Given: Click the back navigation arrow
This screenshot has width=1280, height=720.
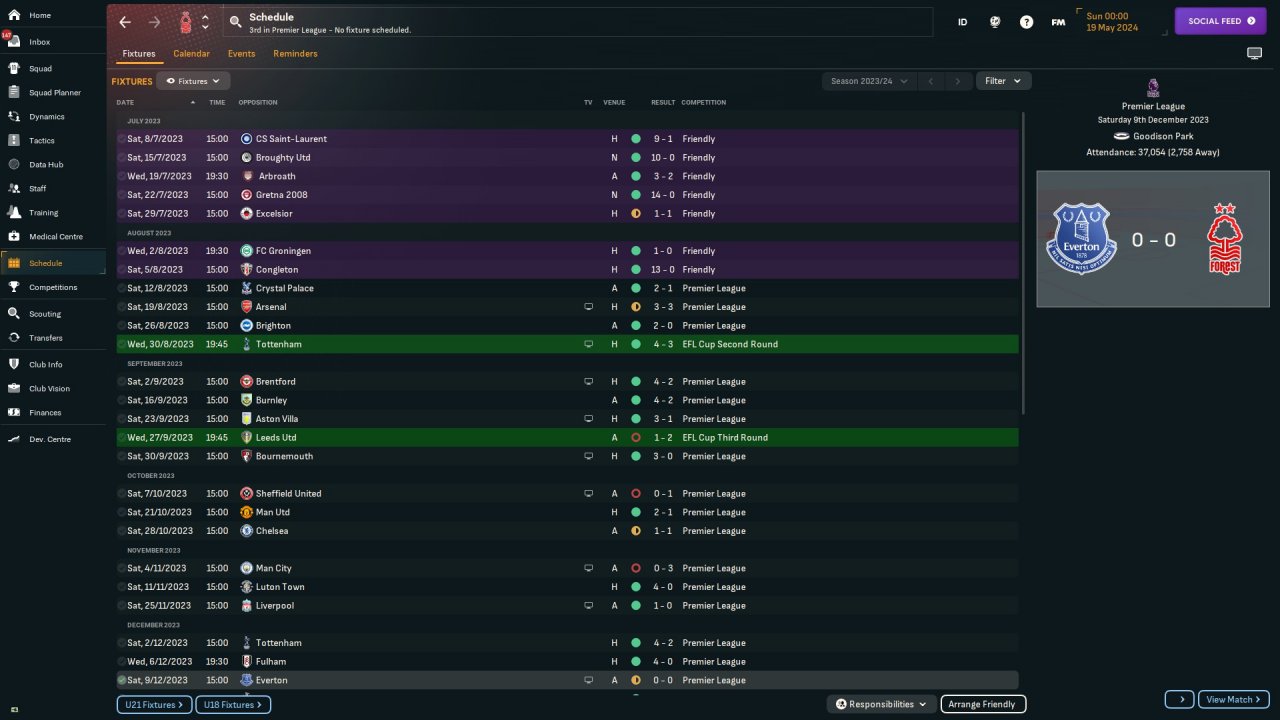Looking at the screenshot, I should (125, 22).
